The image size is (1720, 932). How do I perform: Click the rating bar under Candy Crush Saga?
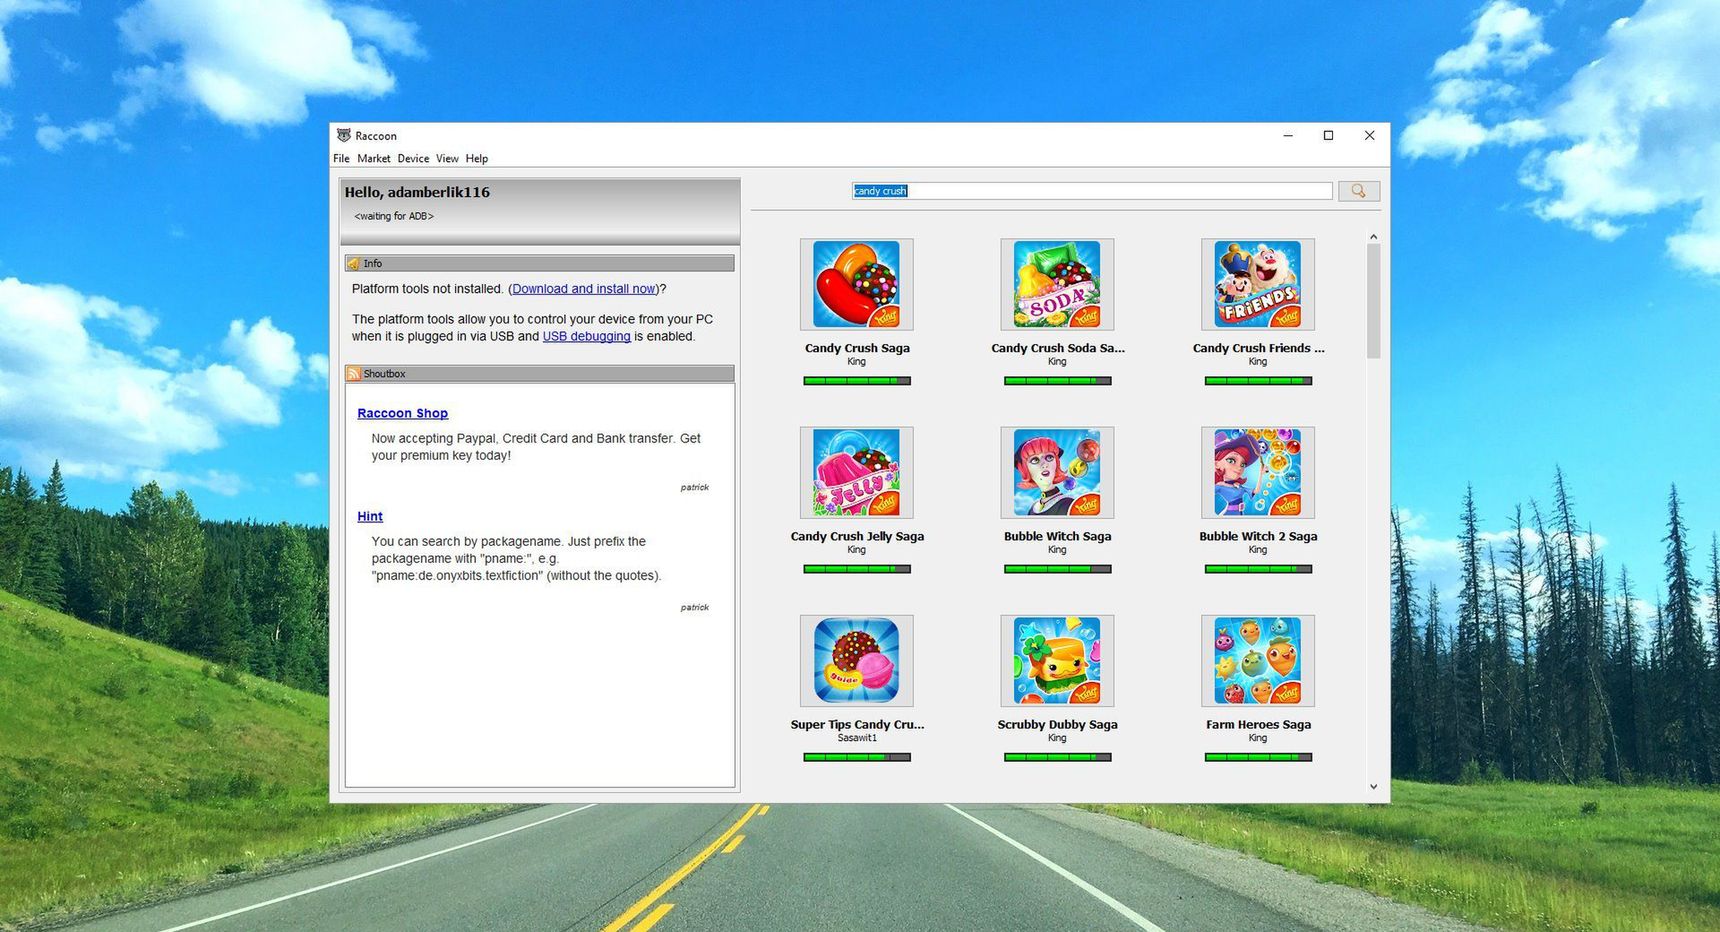tap(857, 381)
